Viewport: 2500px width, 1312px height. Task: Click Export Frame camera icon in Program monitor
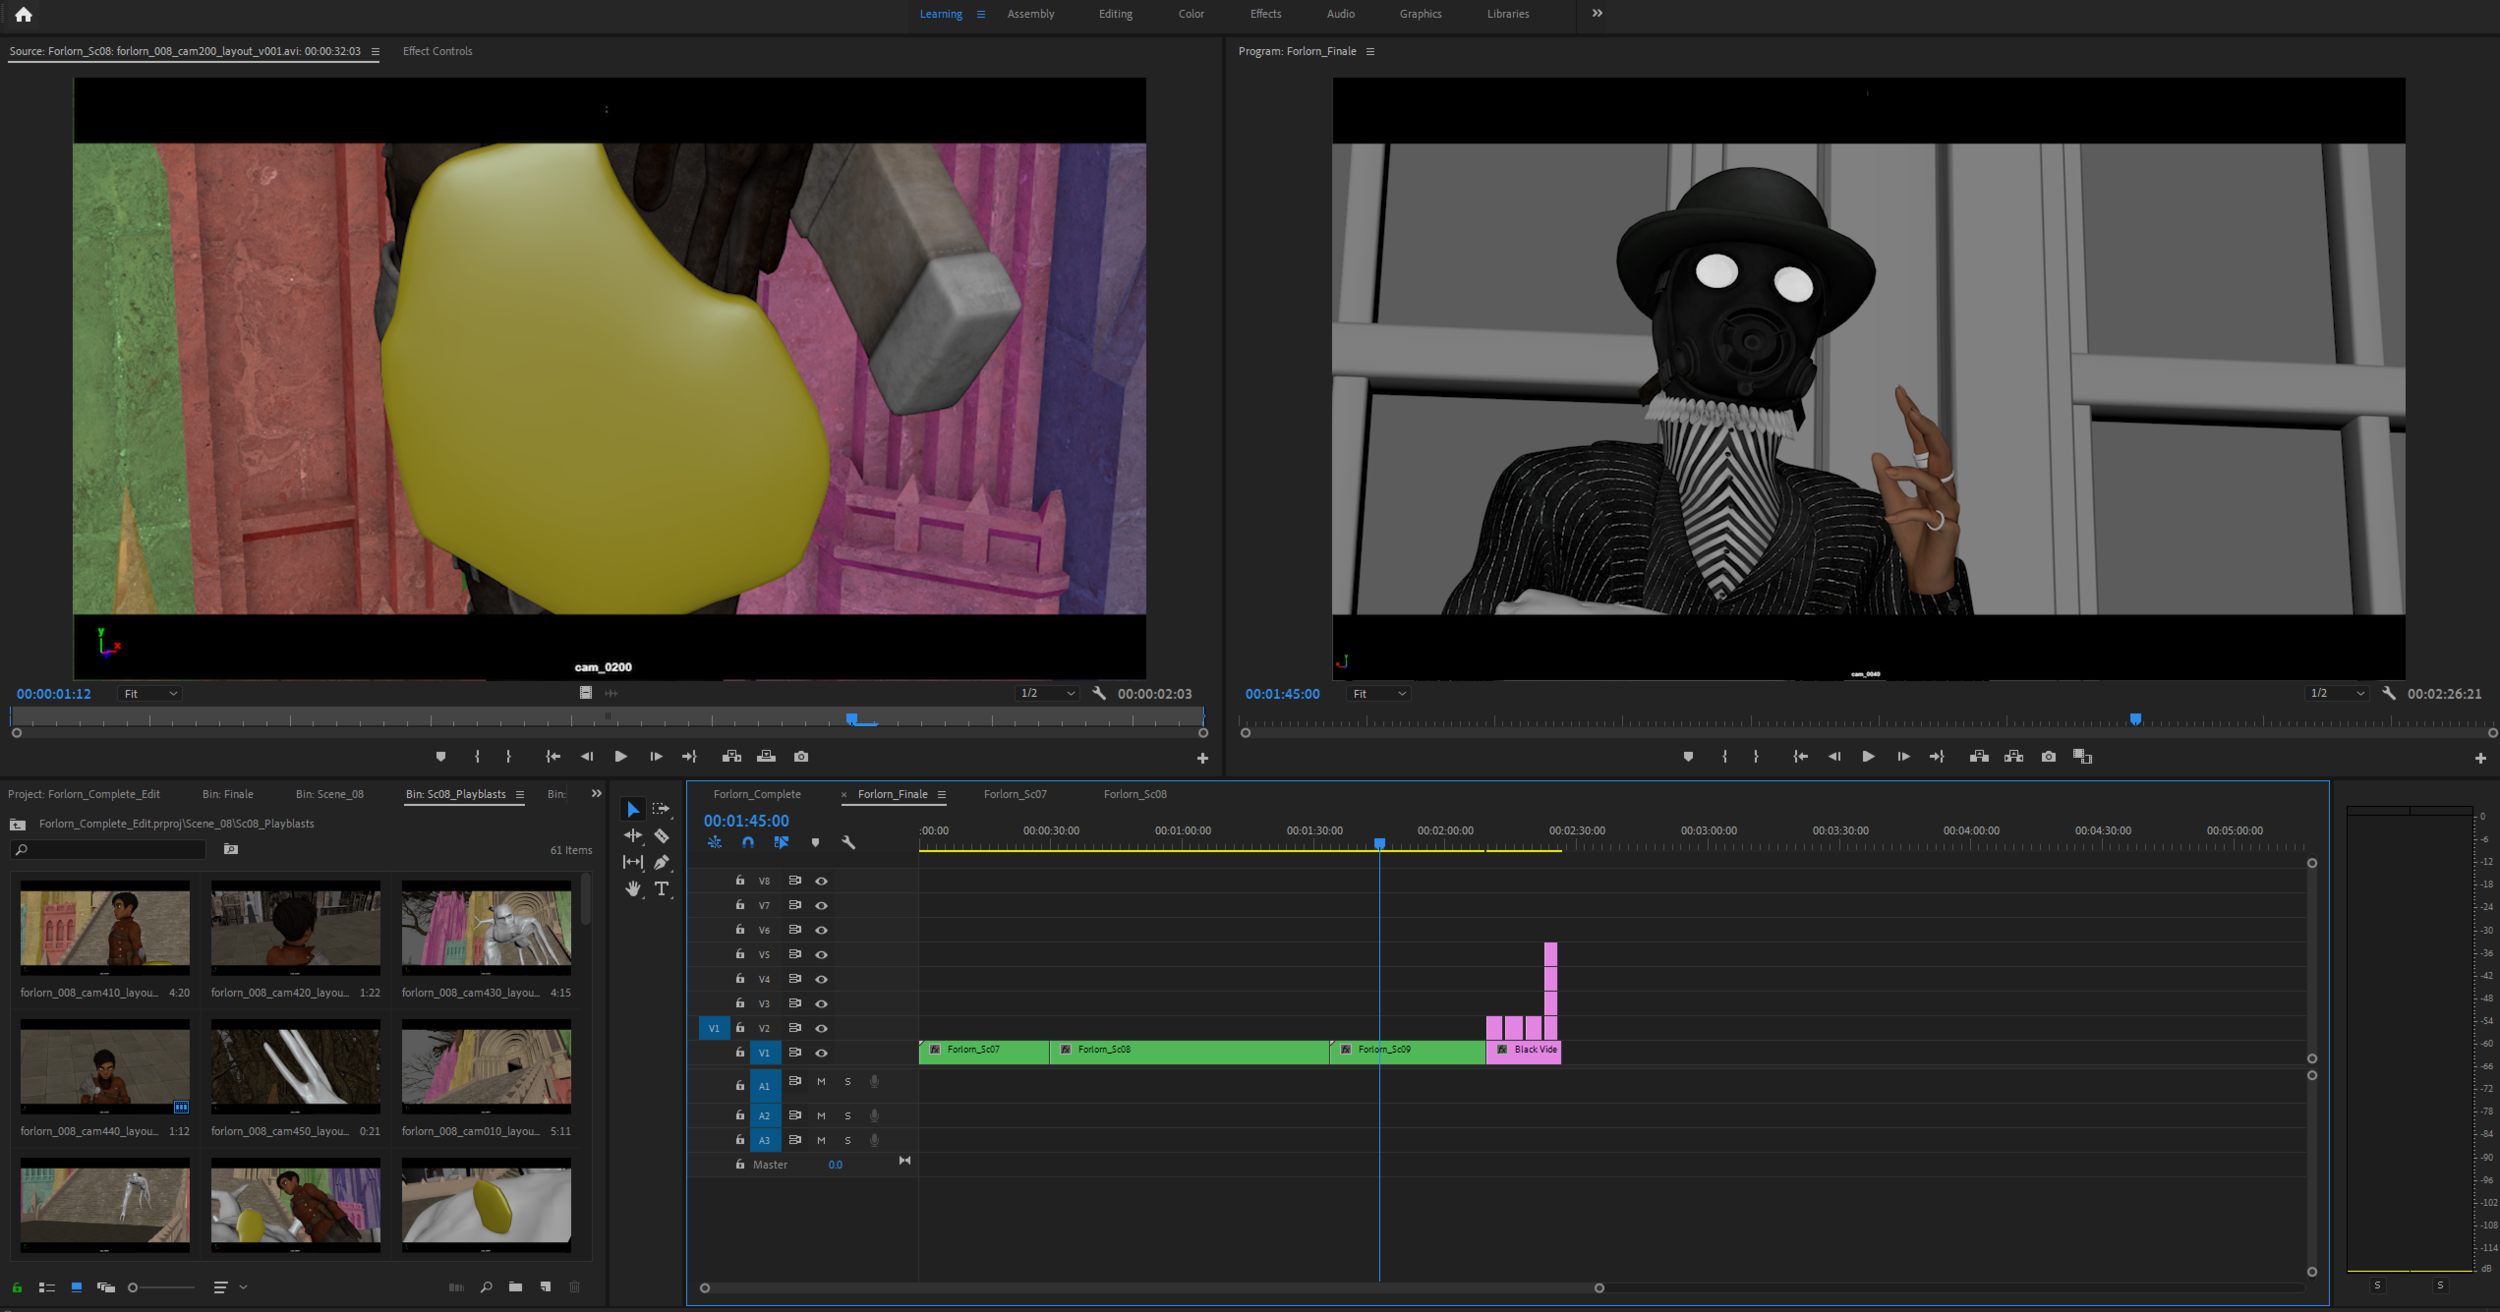coord(2048,757)
